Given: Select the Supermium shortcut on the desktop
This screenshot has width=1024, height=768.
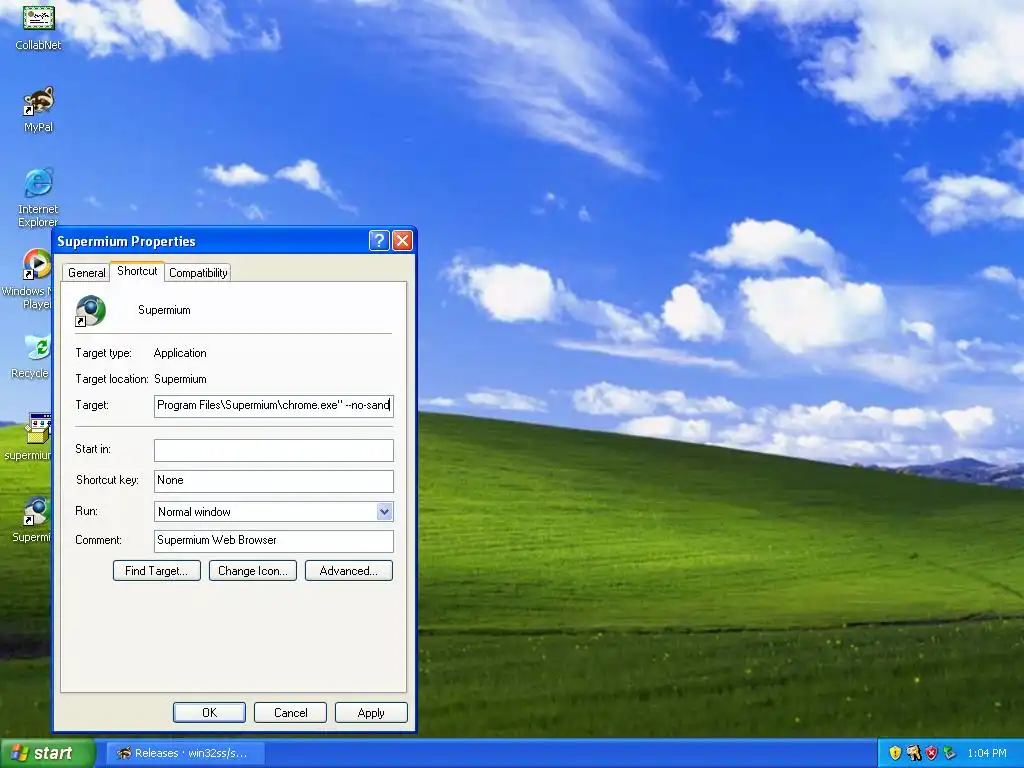Looking at the screenshot, I should [x=31, y=519].
